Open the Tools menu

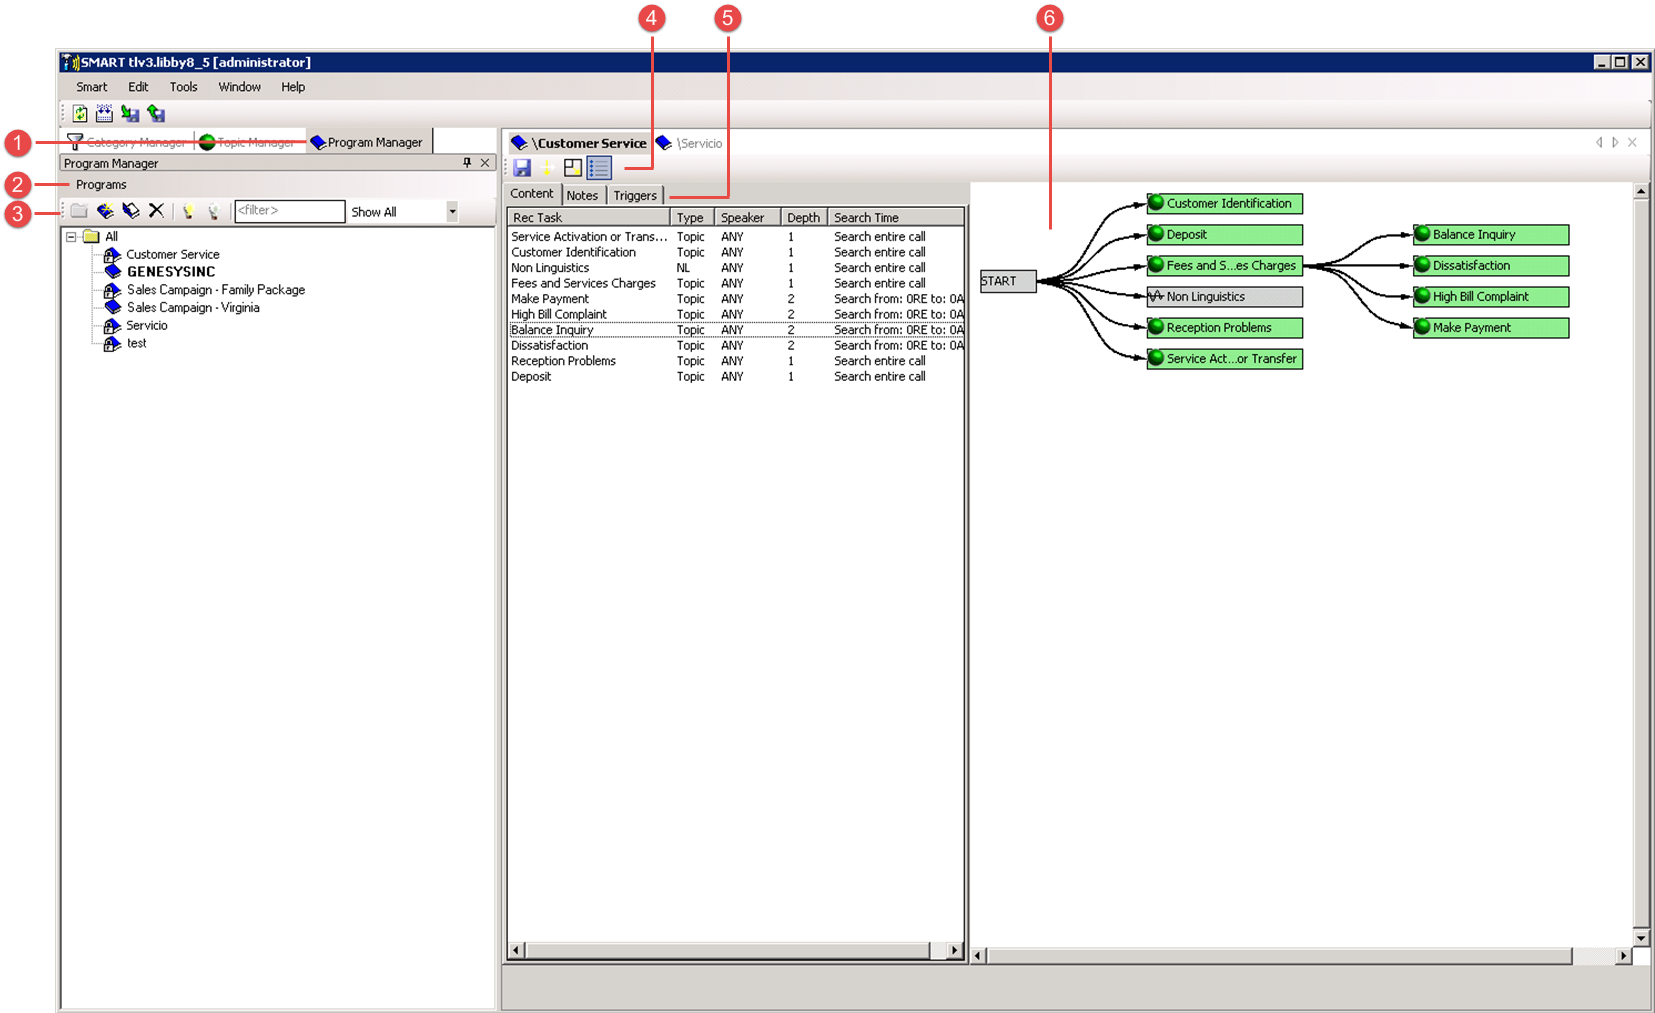[183, 87]
